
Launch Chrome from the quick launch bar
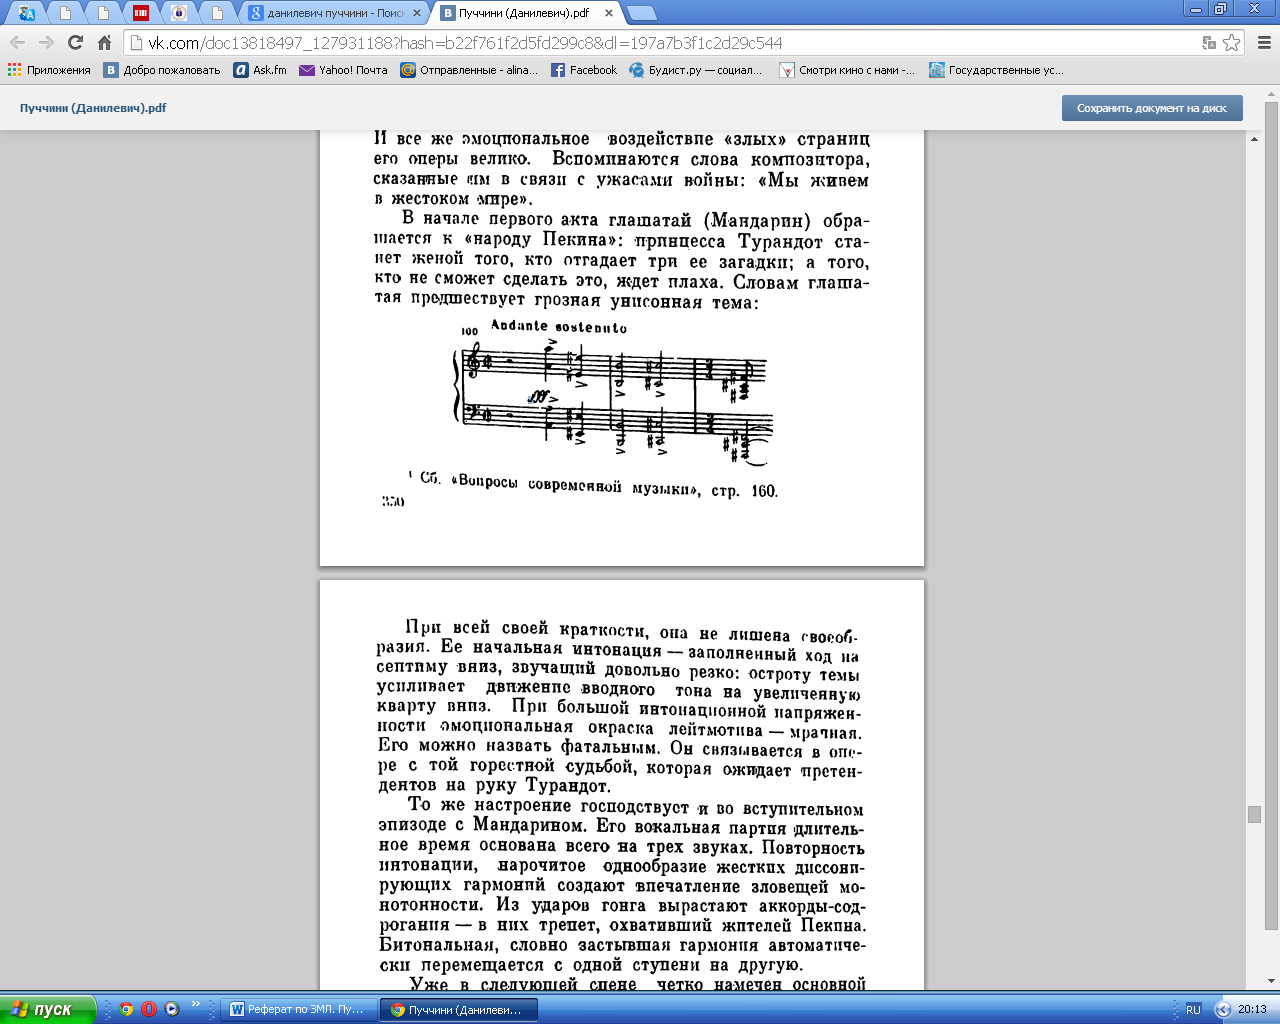click(x=126, y=1009)
